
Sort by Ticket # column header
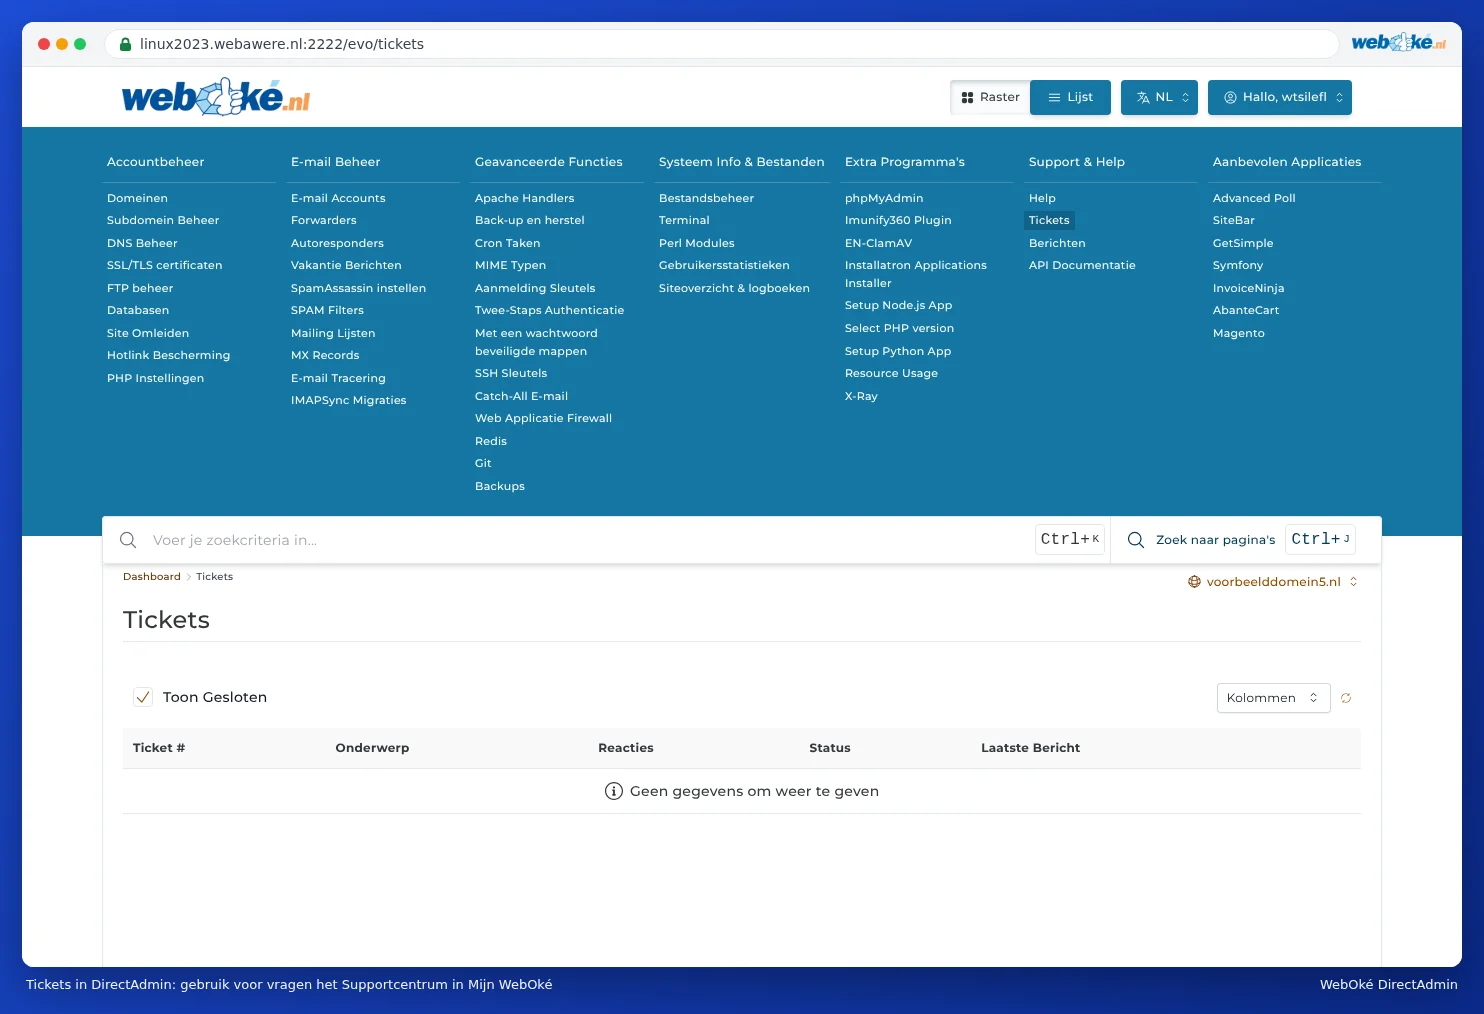click(159, 748)
